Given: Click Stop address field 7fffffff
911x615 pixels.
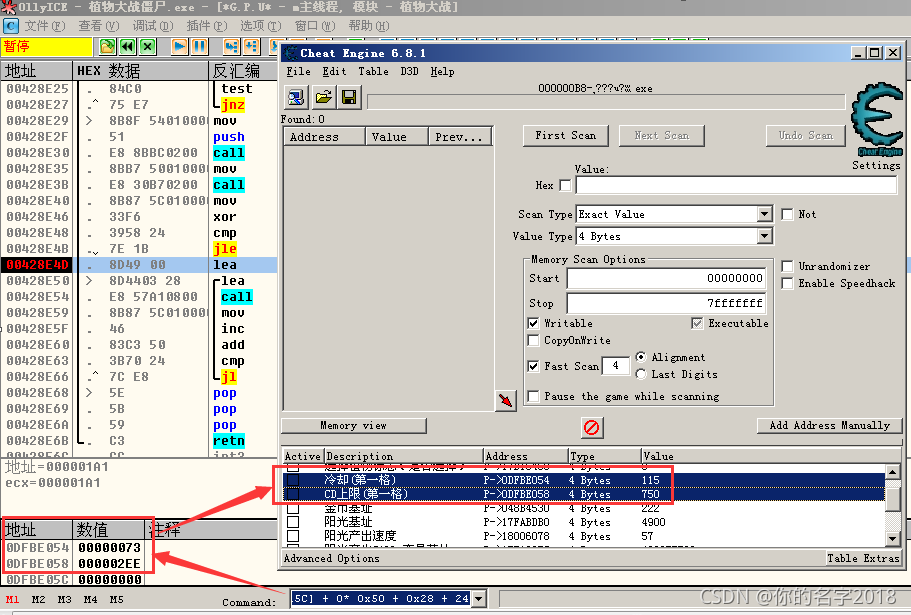Looking at the screenshot, I should point(666,303).
